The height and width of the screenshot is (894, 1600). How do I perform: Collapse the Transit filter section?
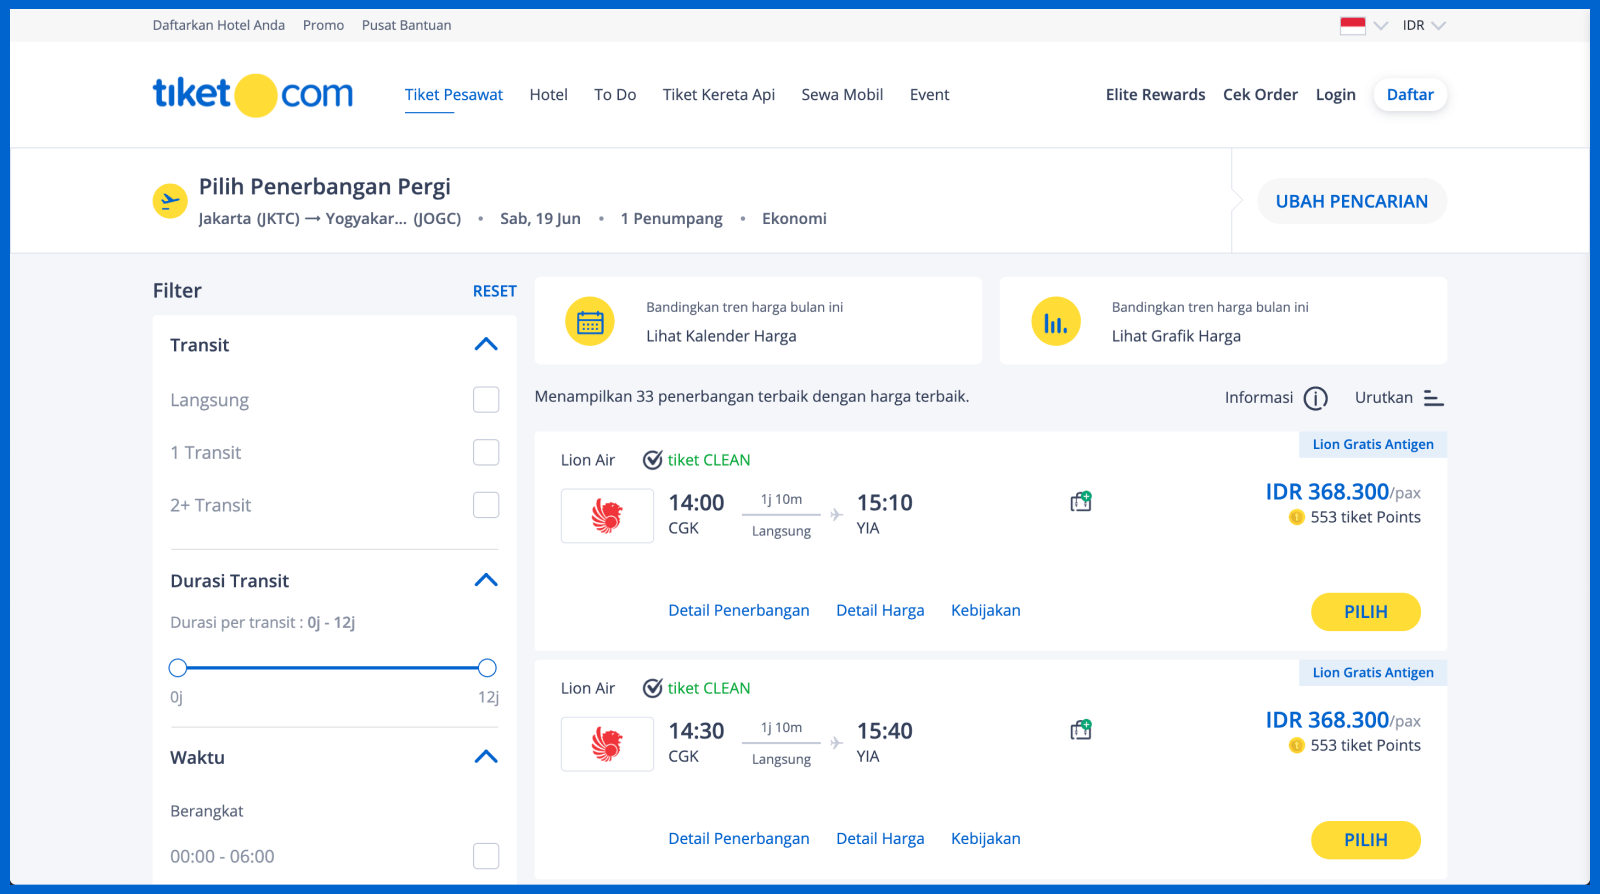tap(486, 345)
